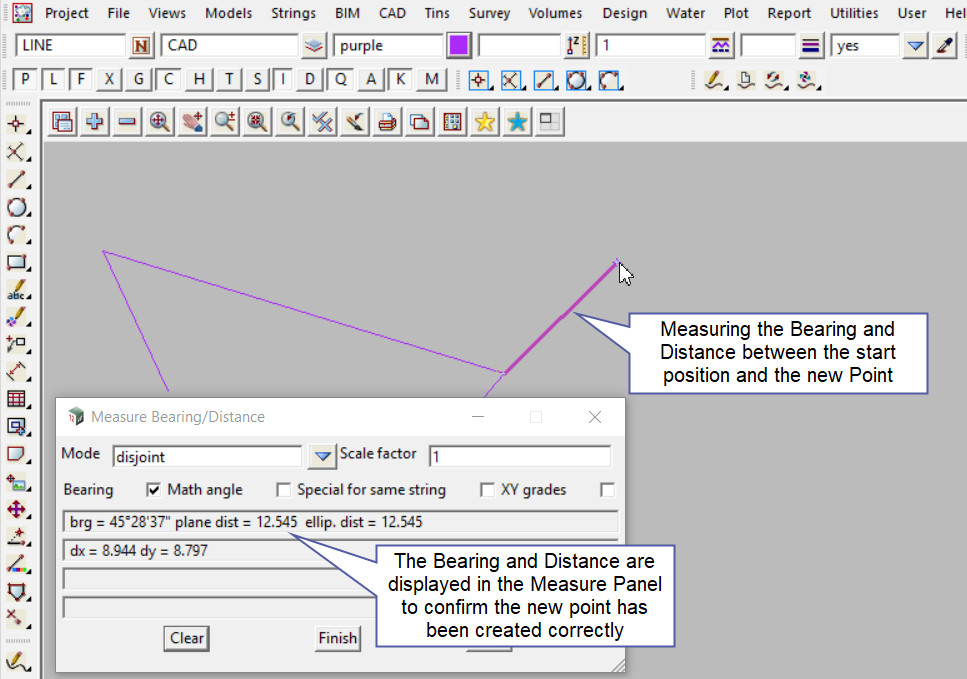Open the Models menu
The width and height of the screenshot is (967, 679).
pyautogui.click(x=228, y=13)
